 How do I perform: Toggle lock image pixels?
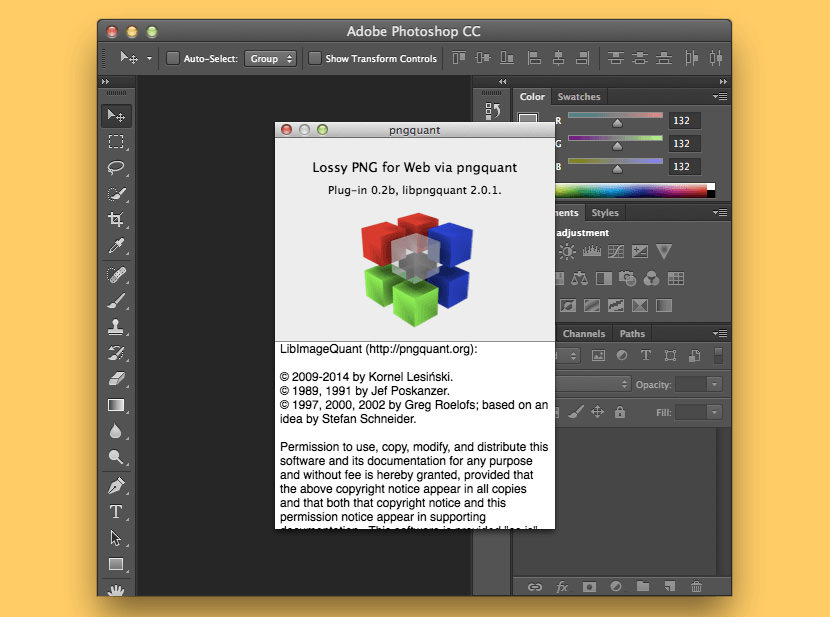[576, 412]
